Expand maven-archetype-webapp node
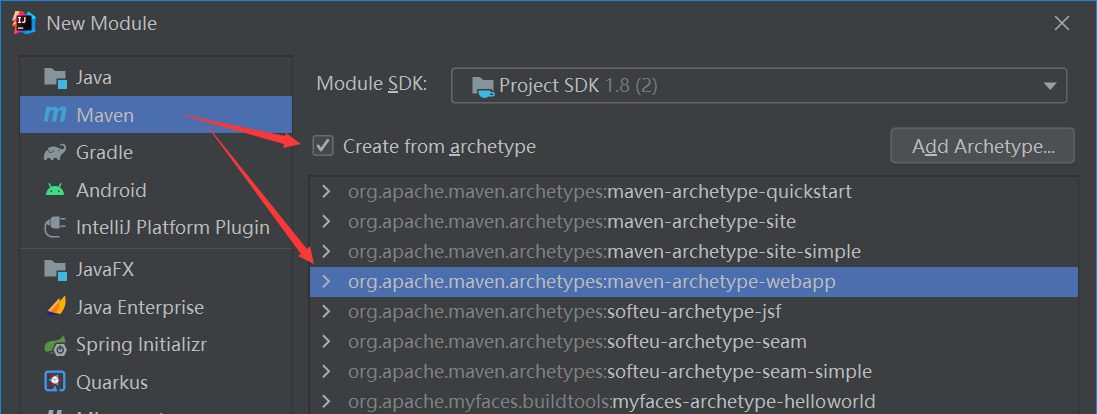 pos(325,282)
